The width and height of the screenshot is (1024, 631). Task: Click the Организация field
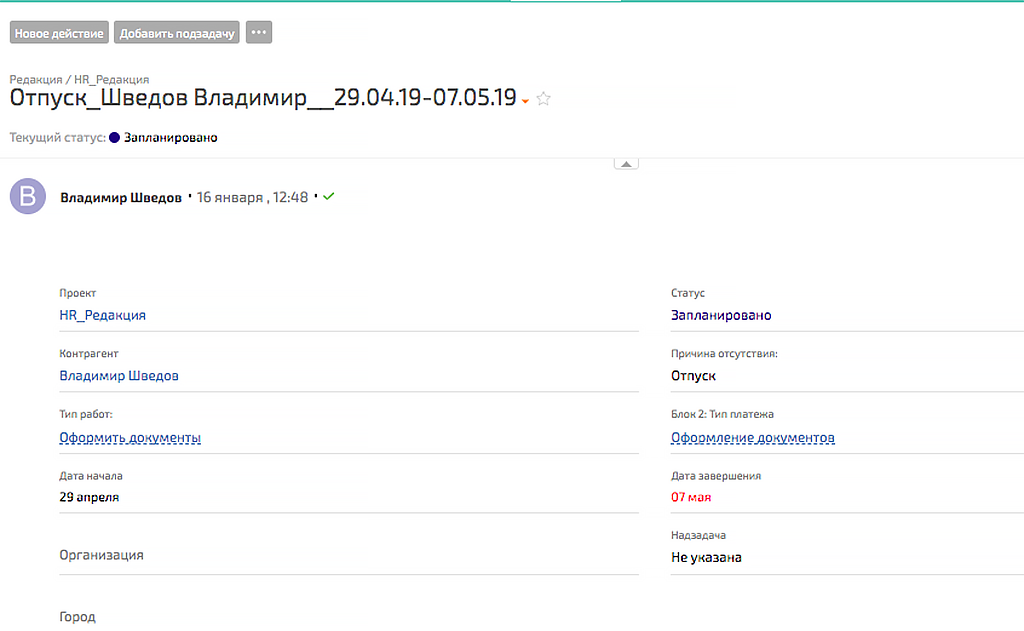pos(101,555)
